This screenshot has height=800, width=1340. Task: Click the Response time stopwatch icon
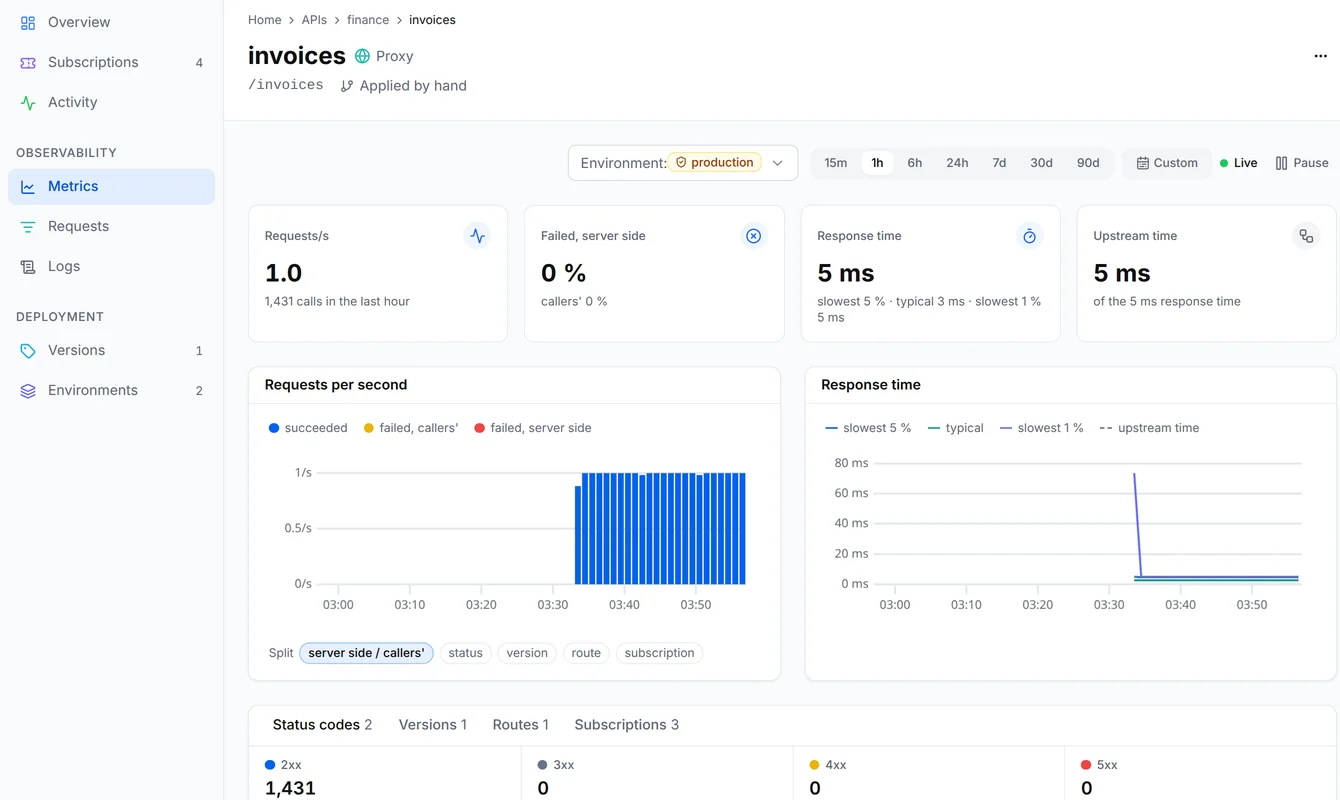1030,236
